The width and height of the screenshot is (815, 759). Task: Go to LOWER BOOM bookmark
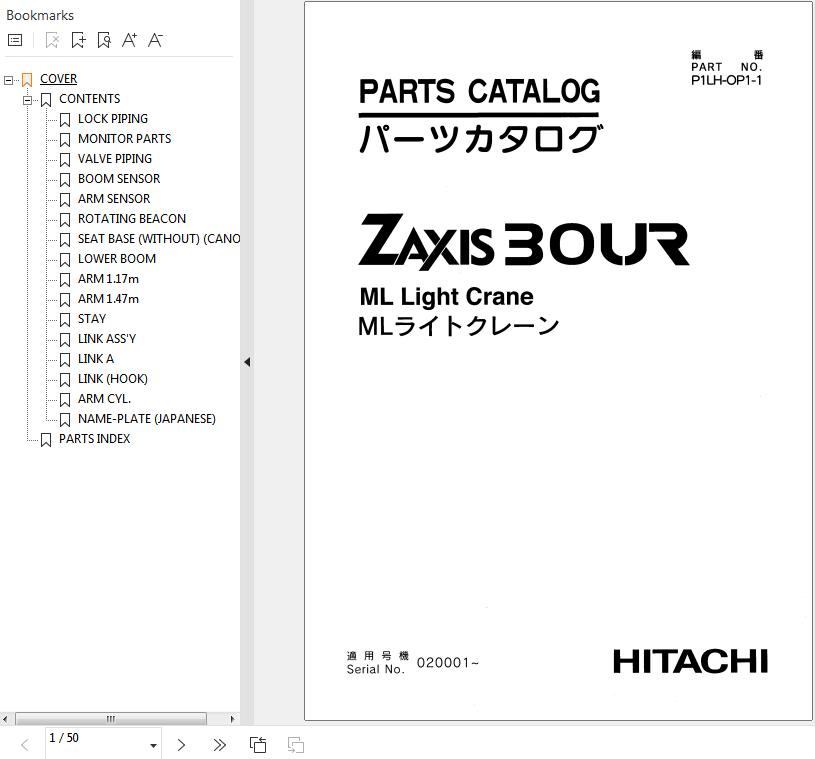click(117, 259)
